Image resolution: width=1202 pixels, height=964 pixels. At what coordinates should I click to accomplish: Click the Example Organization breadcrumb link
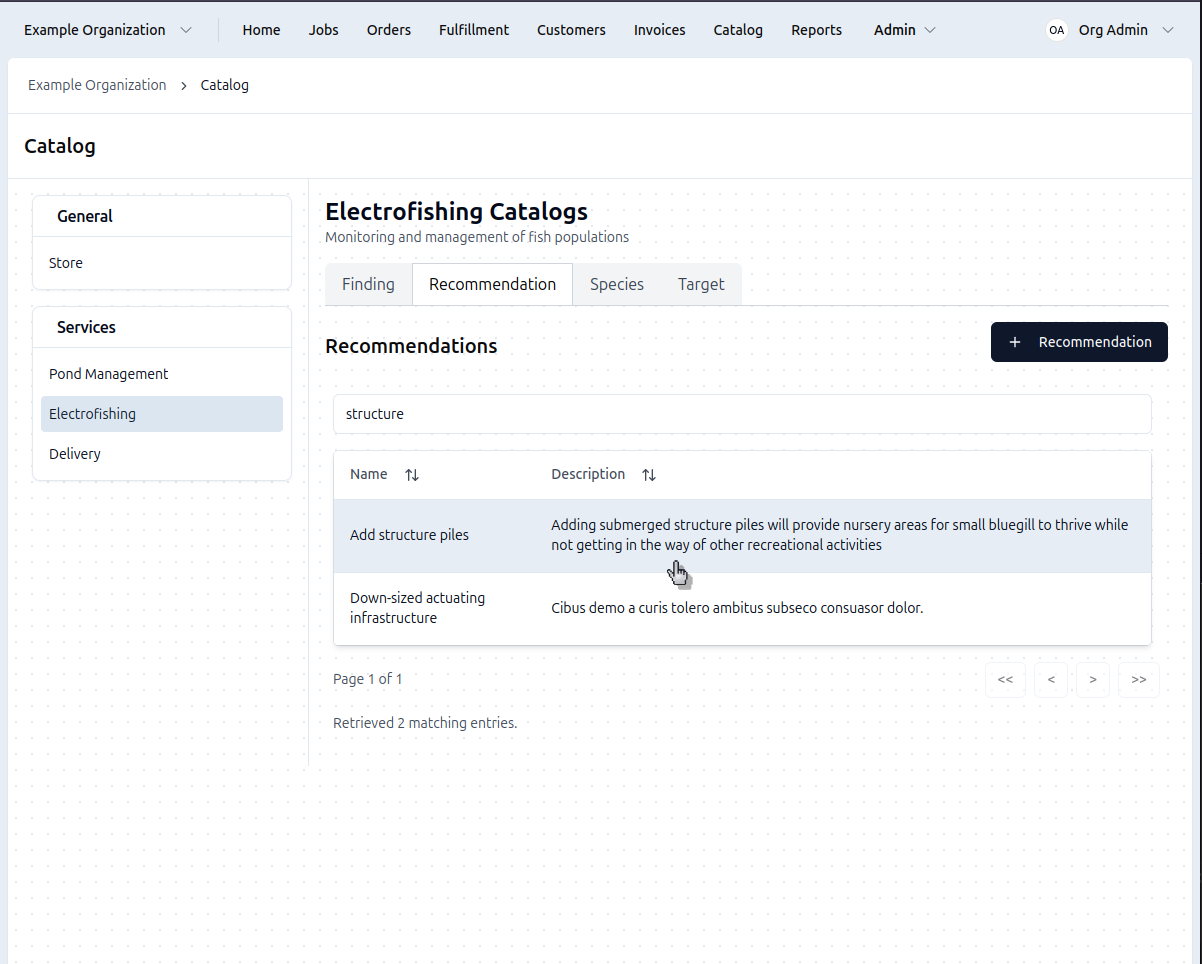(97, 85)
